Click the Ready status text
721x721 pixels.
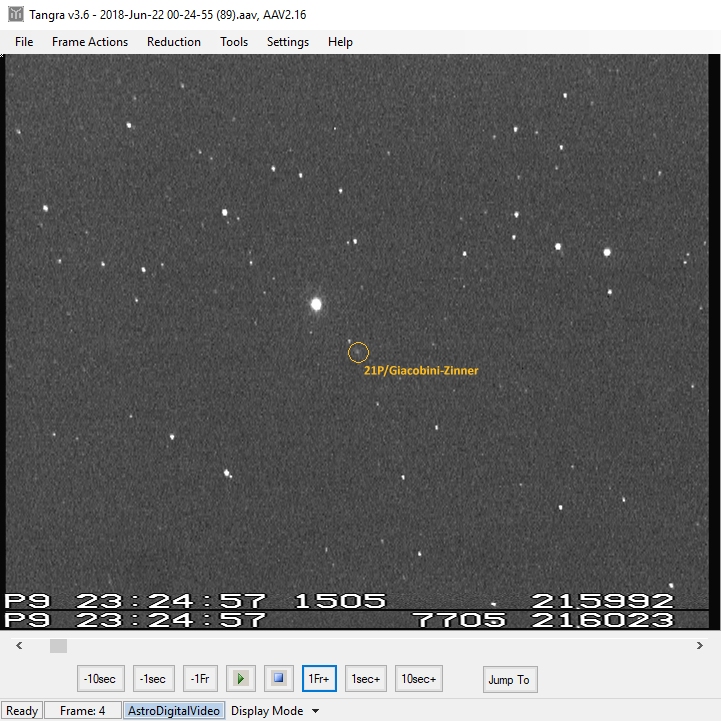click(22, 711)
